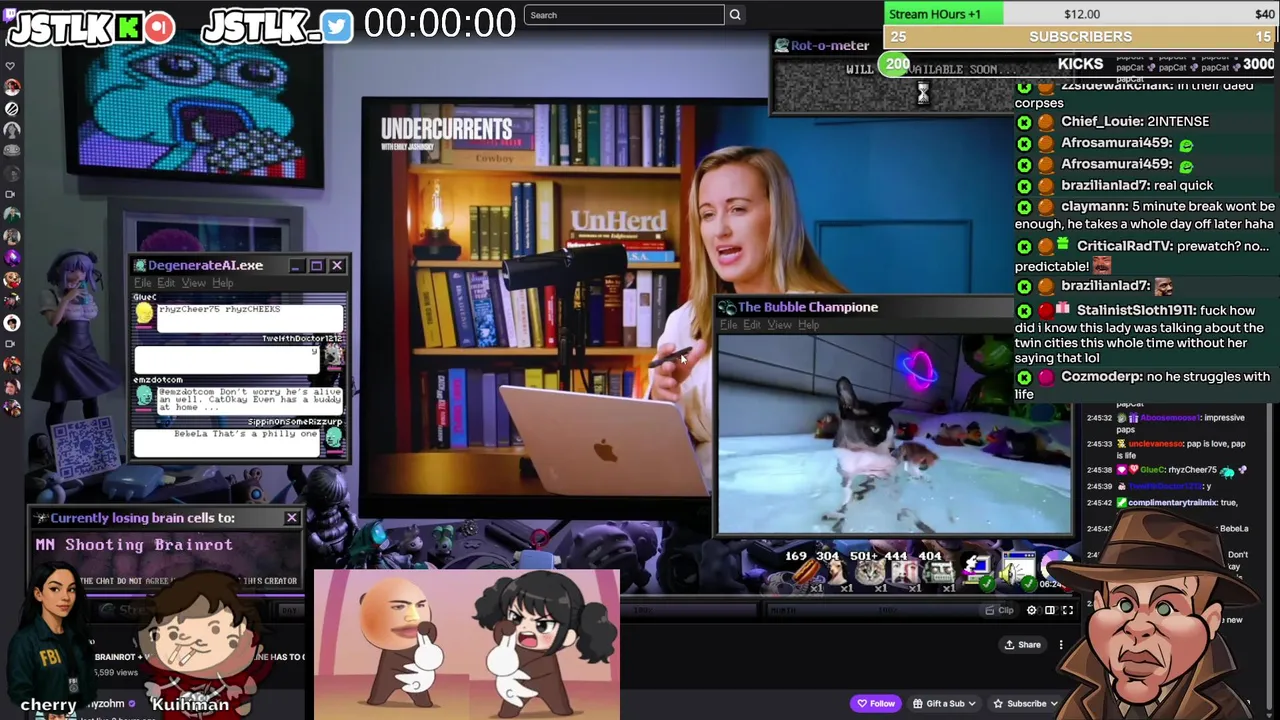Click the purple Follow button
1280x720 pixels.
pos(875,704)
